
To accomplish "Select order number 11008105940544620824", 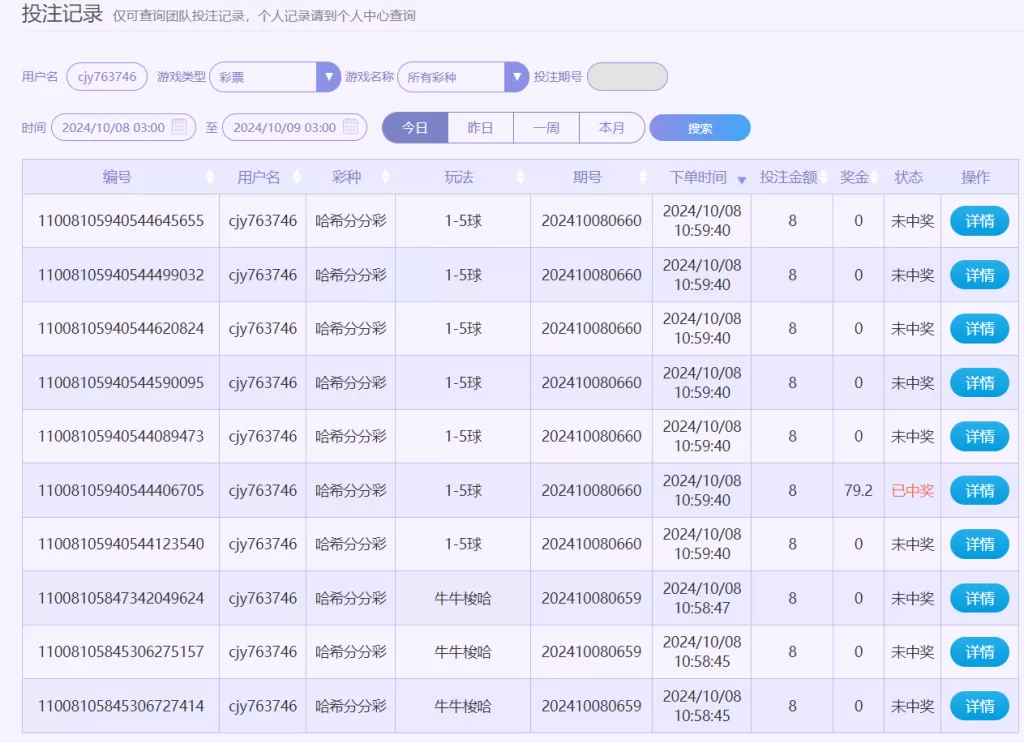I will pos(121,328).
